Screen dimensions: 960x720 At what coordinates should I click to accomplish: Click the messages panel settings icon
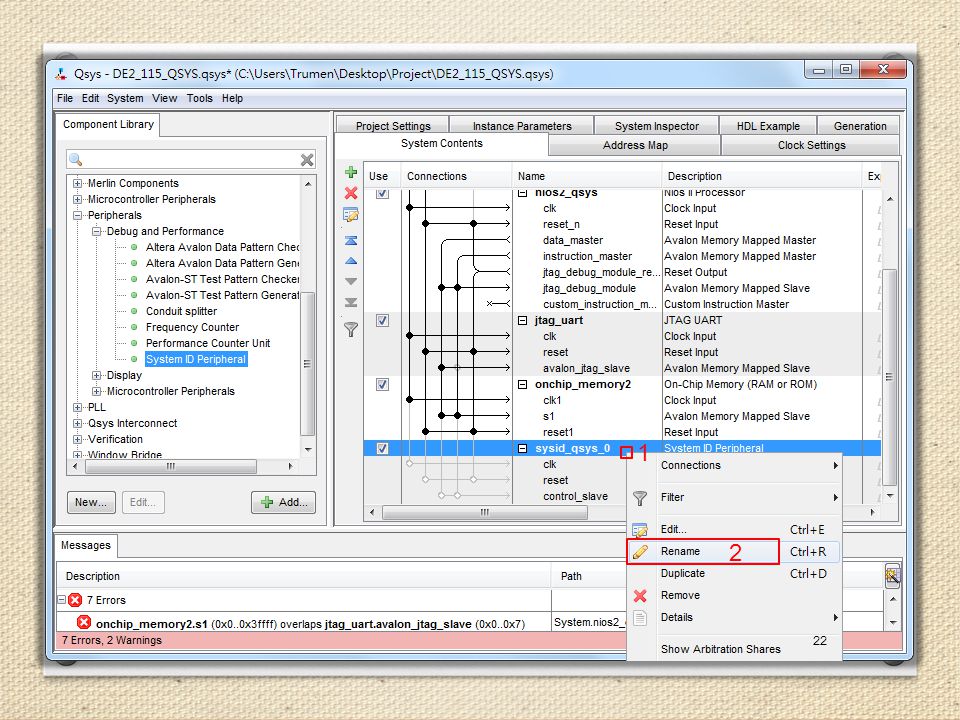tap(892, 576)
